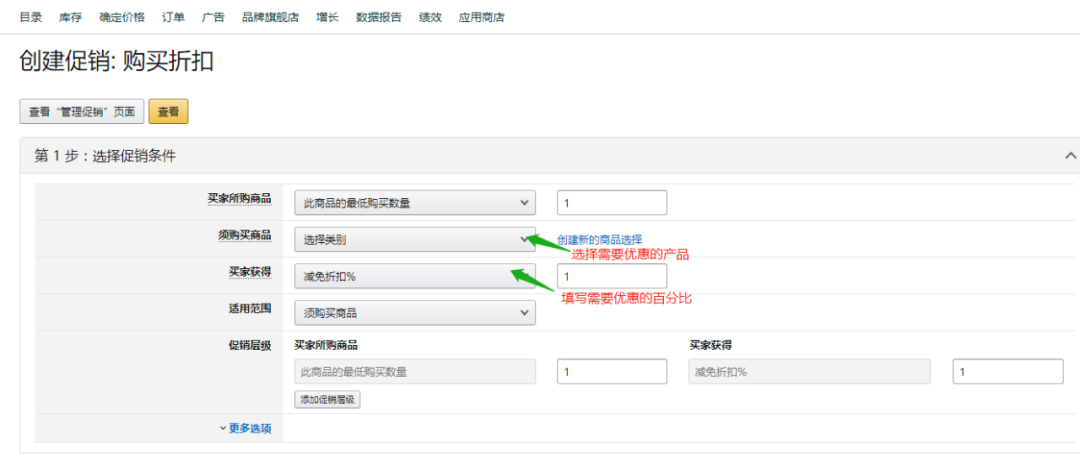
Task: Click the quantity field beside 买家所购商品
Action: pyautogui.click(x=612, y=203)
